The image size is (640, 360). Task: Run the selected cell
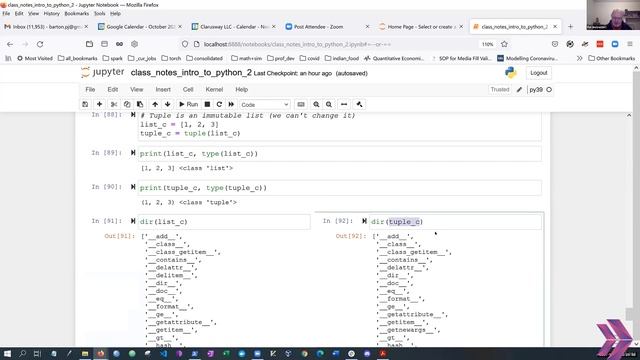188,104
